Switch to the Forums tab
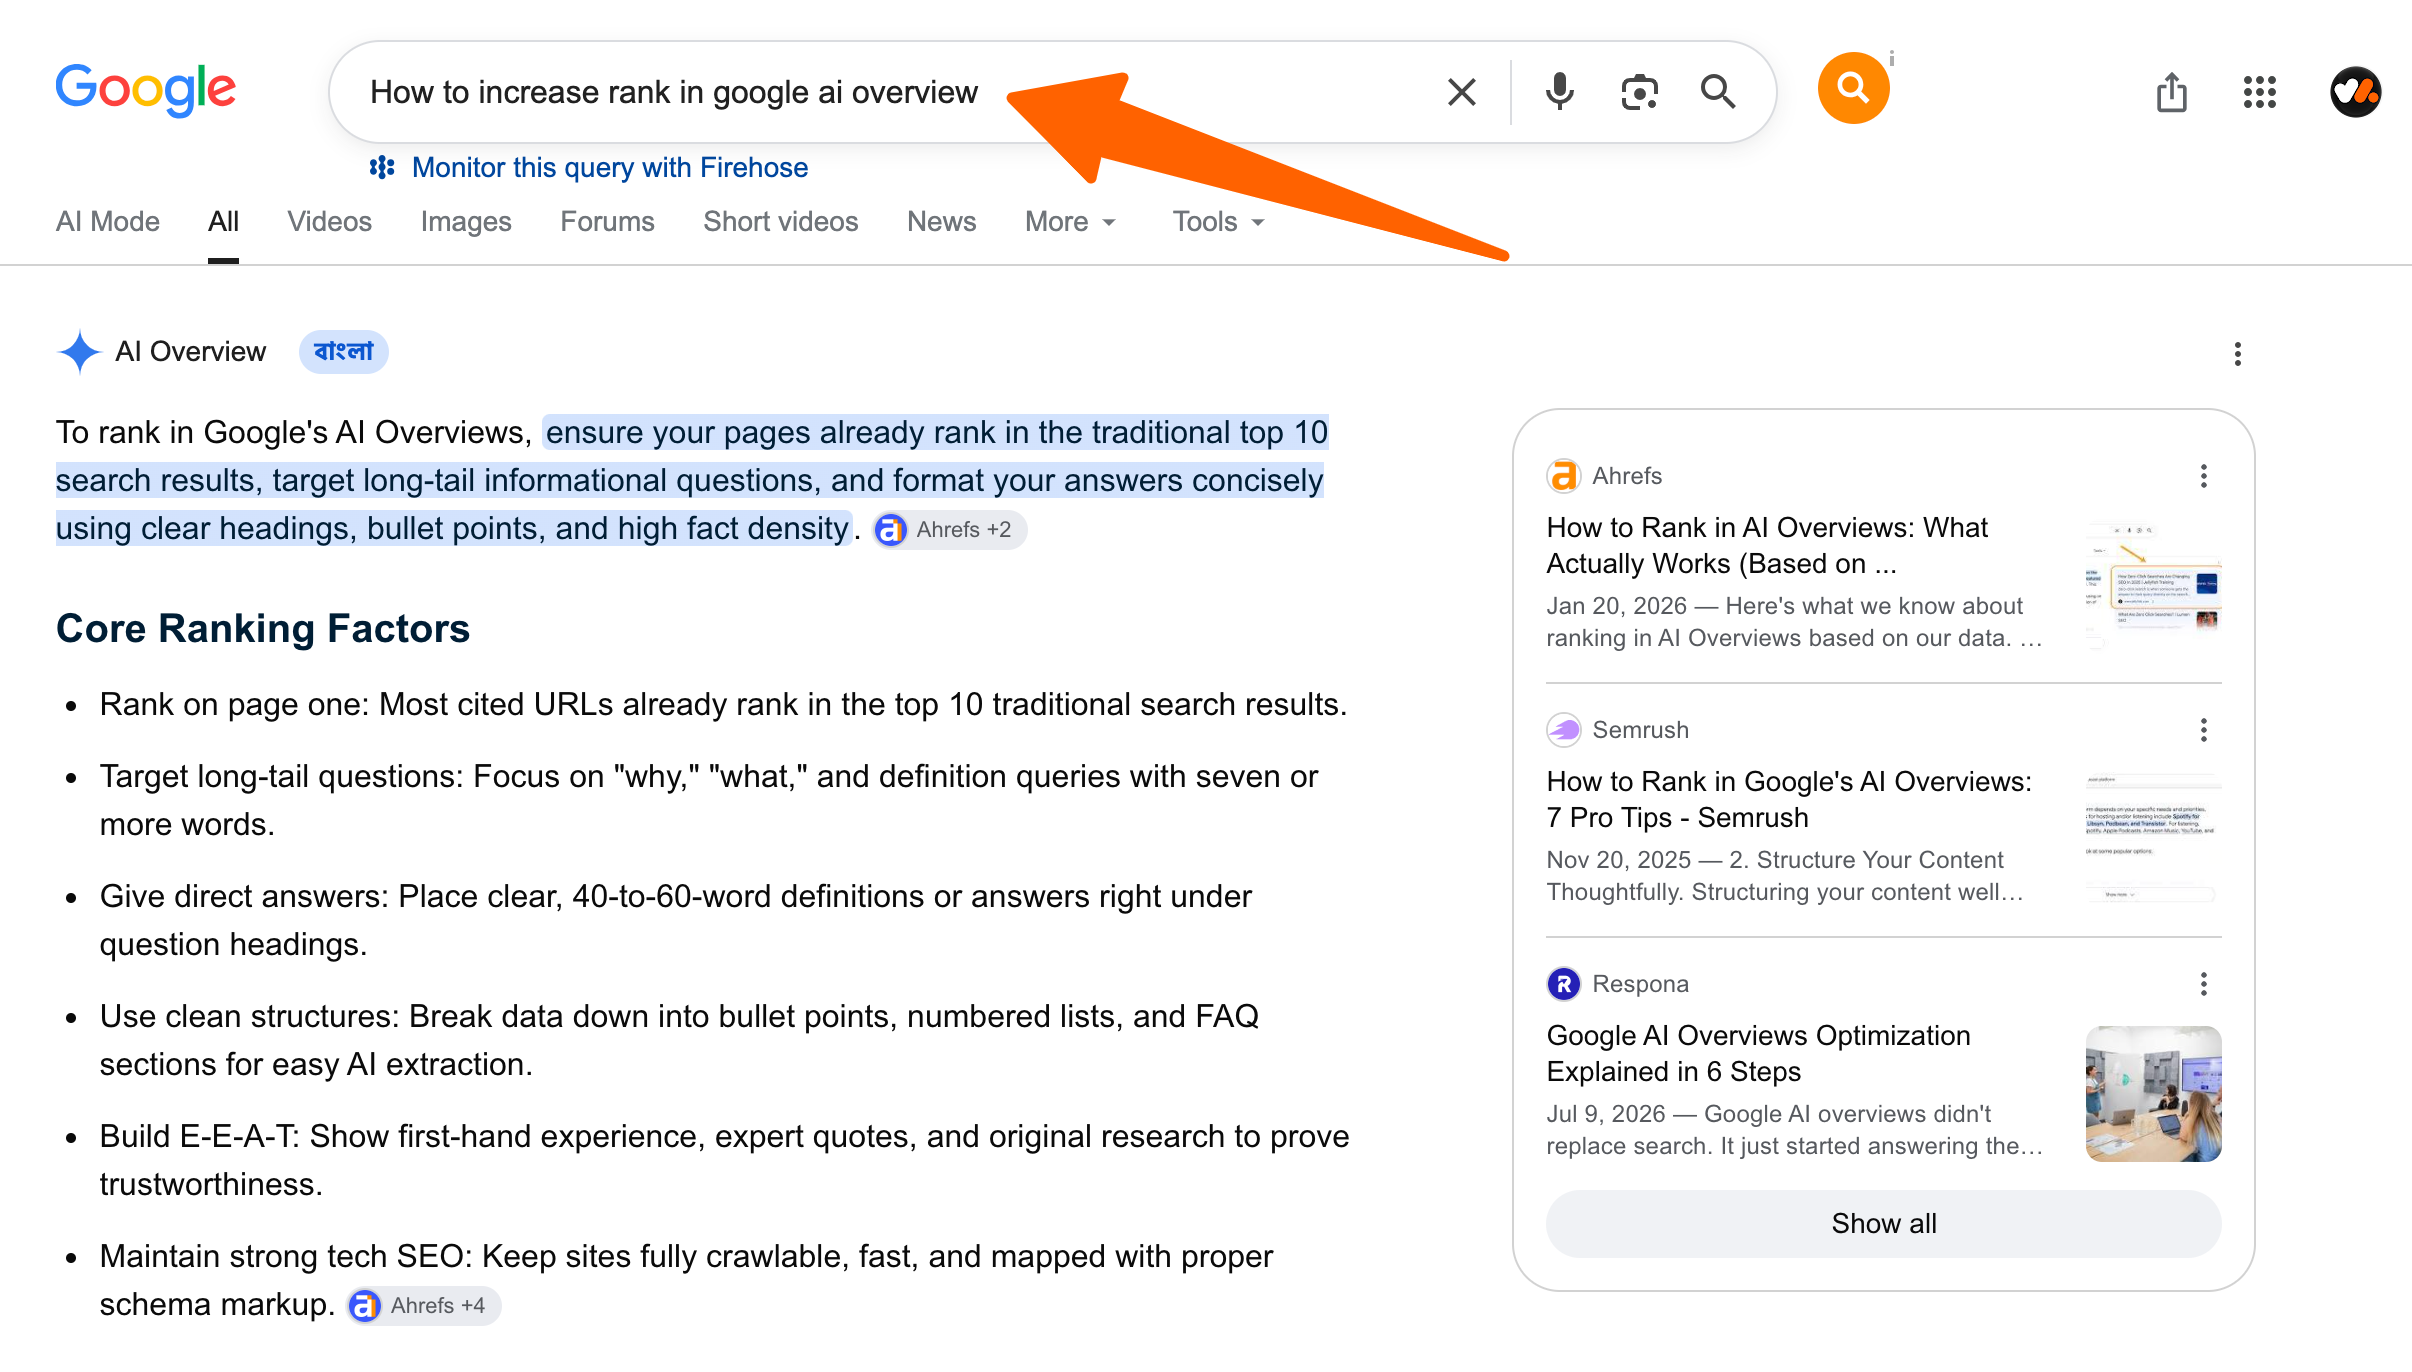Viewport: 2412px width, 1372px height. click(x=607, y=221)
